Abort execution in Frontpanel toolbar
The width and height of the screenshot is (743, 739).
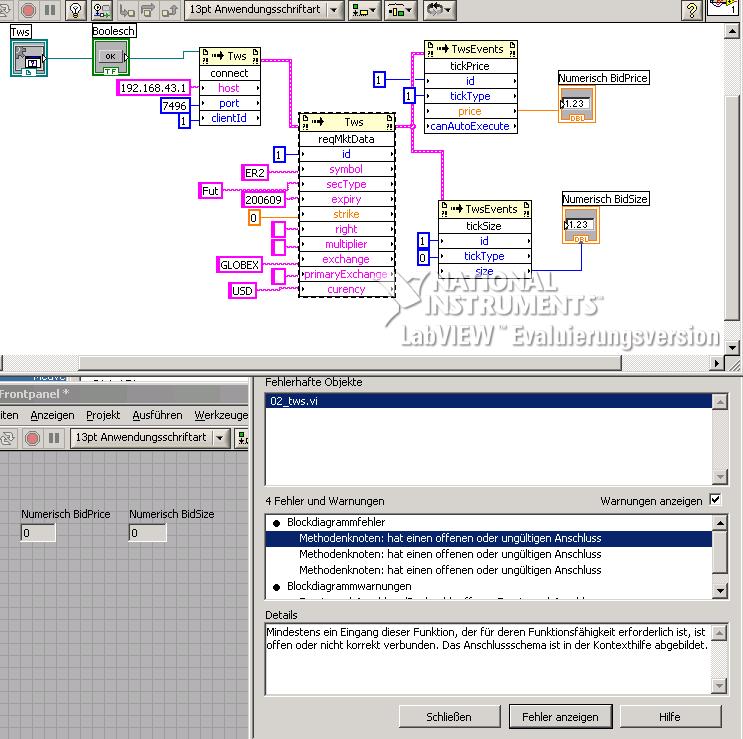32,438
